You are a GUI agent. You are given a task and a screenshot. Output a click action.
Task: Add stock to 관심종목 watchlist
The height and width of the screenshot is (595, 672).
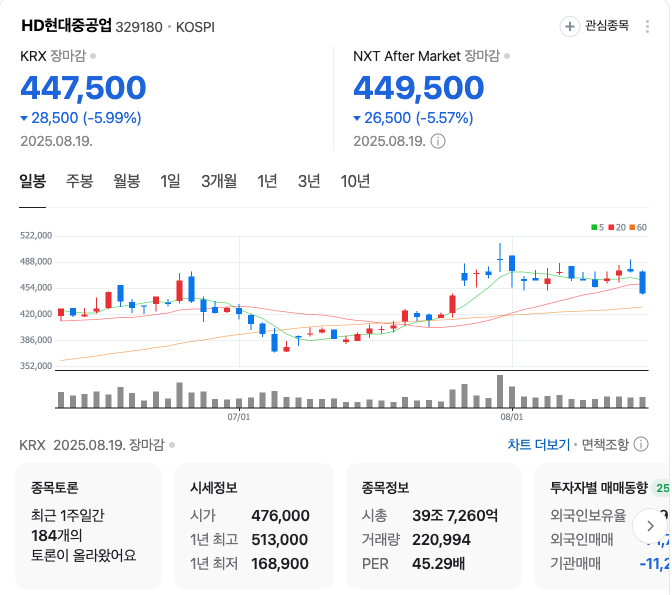(594, 27)
